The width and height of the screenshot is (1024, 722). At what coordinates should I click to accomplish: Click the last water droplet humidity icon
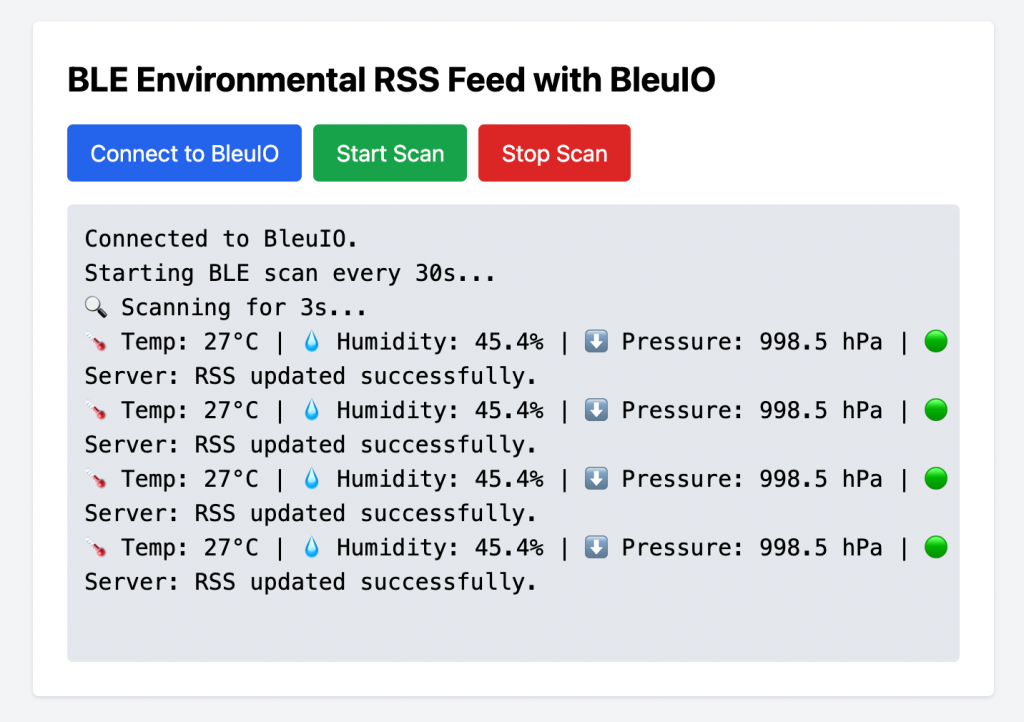(x=312, y=547)
